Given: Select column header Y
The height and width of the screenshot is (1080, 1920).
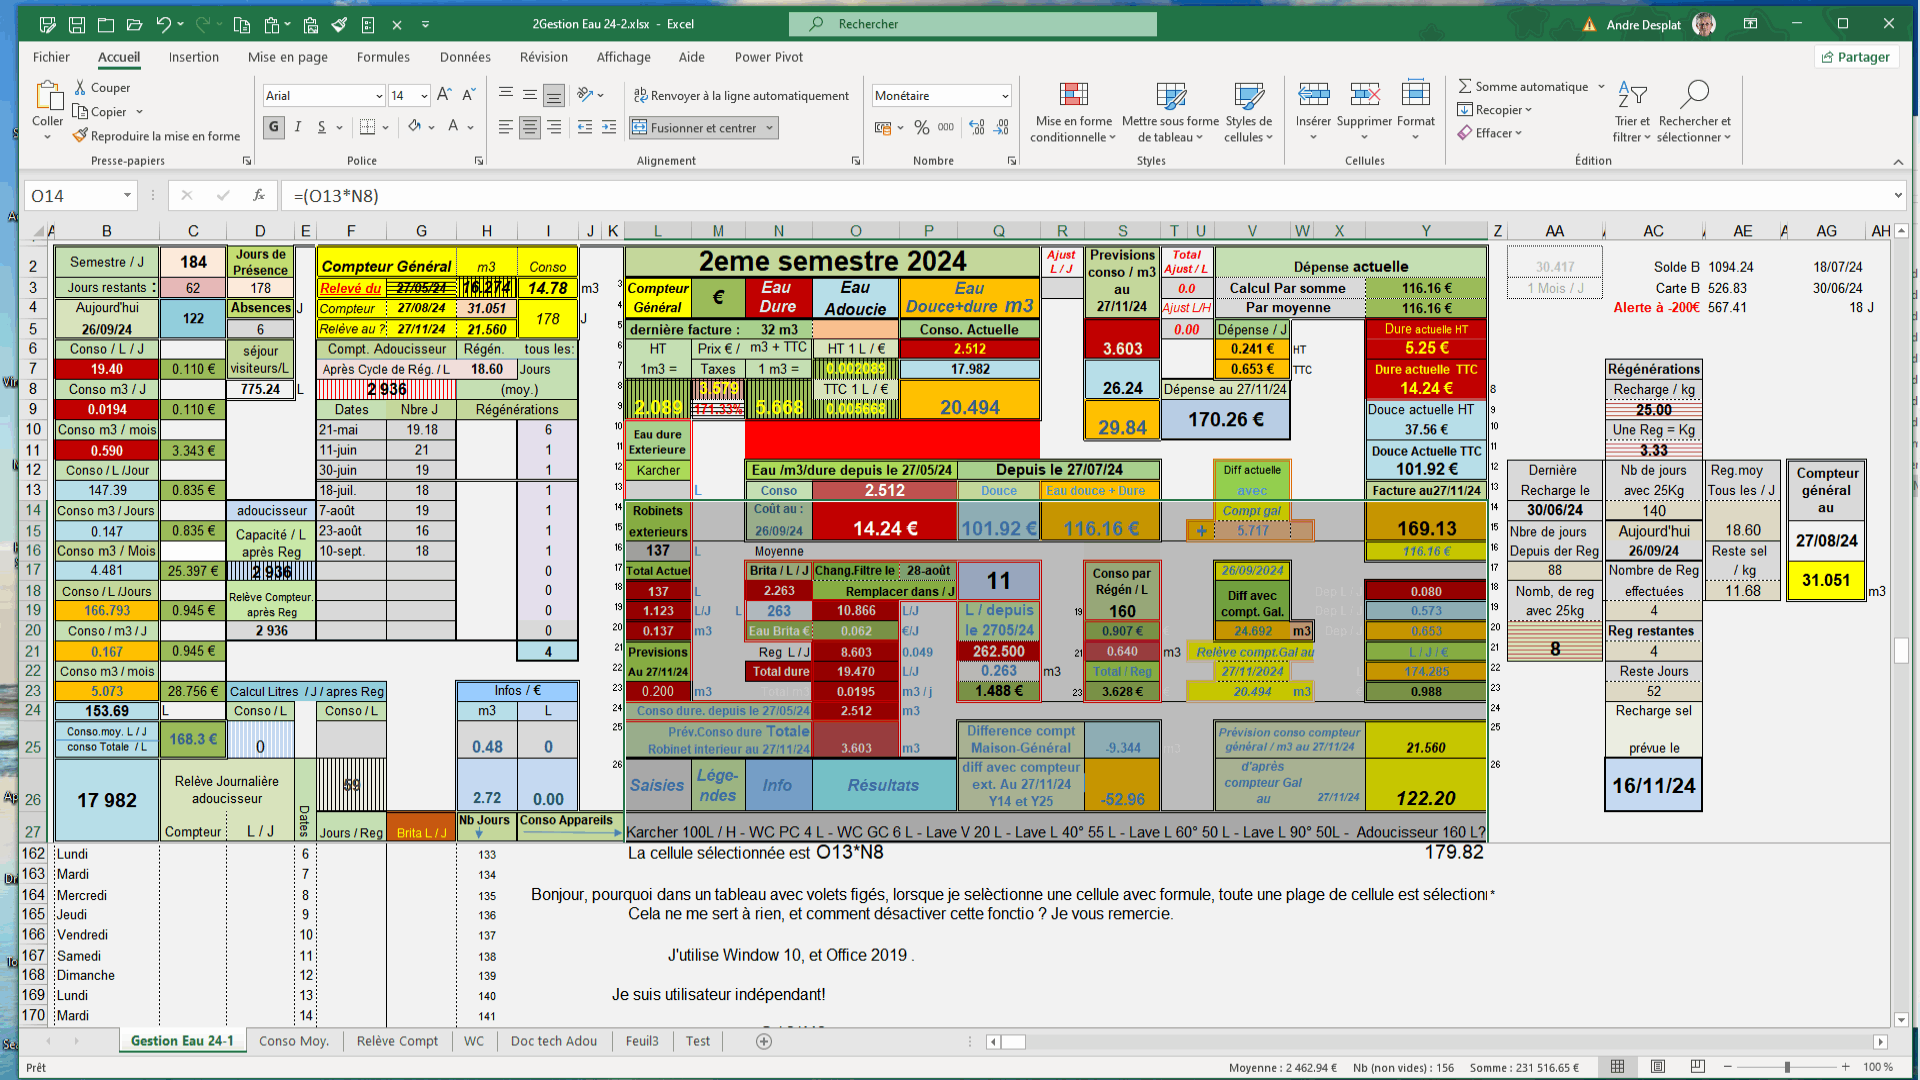Looking at the screenshot, I should click(x=1426, y=231).
